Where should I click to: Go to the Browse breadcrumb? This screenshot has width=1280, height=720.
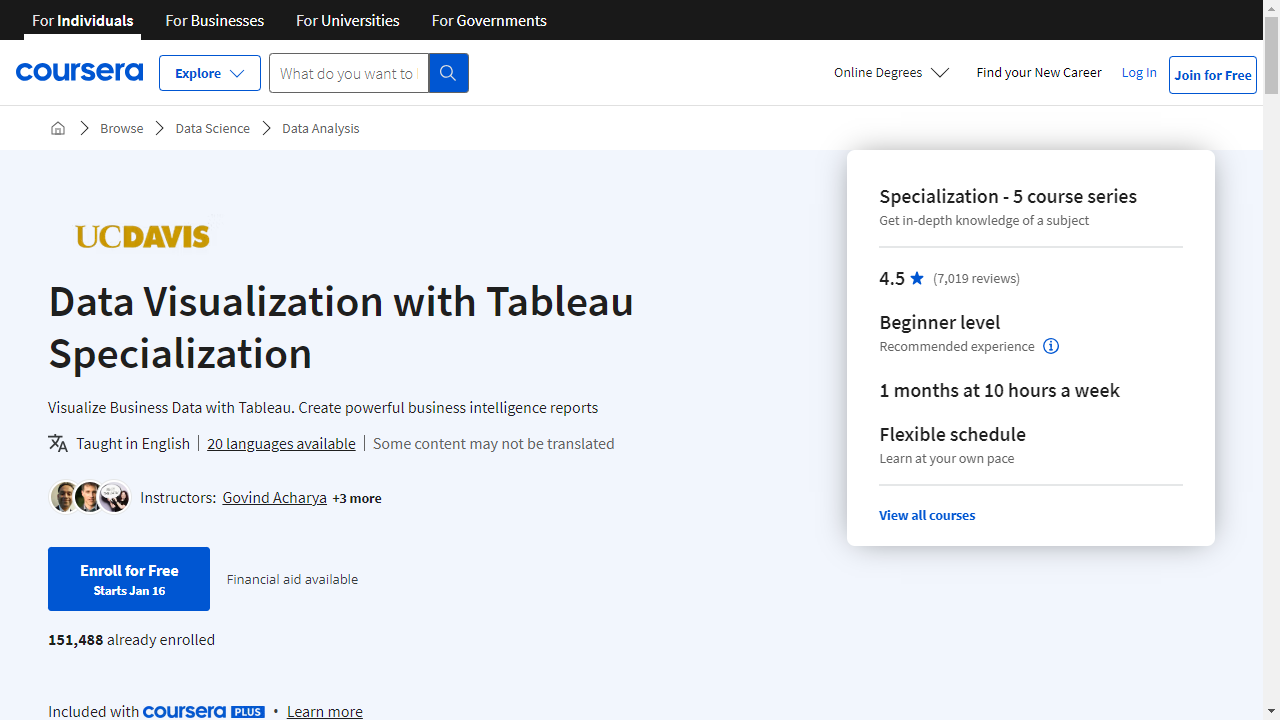[122, 128]
